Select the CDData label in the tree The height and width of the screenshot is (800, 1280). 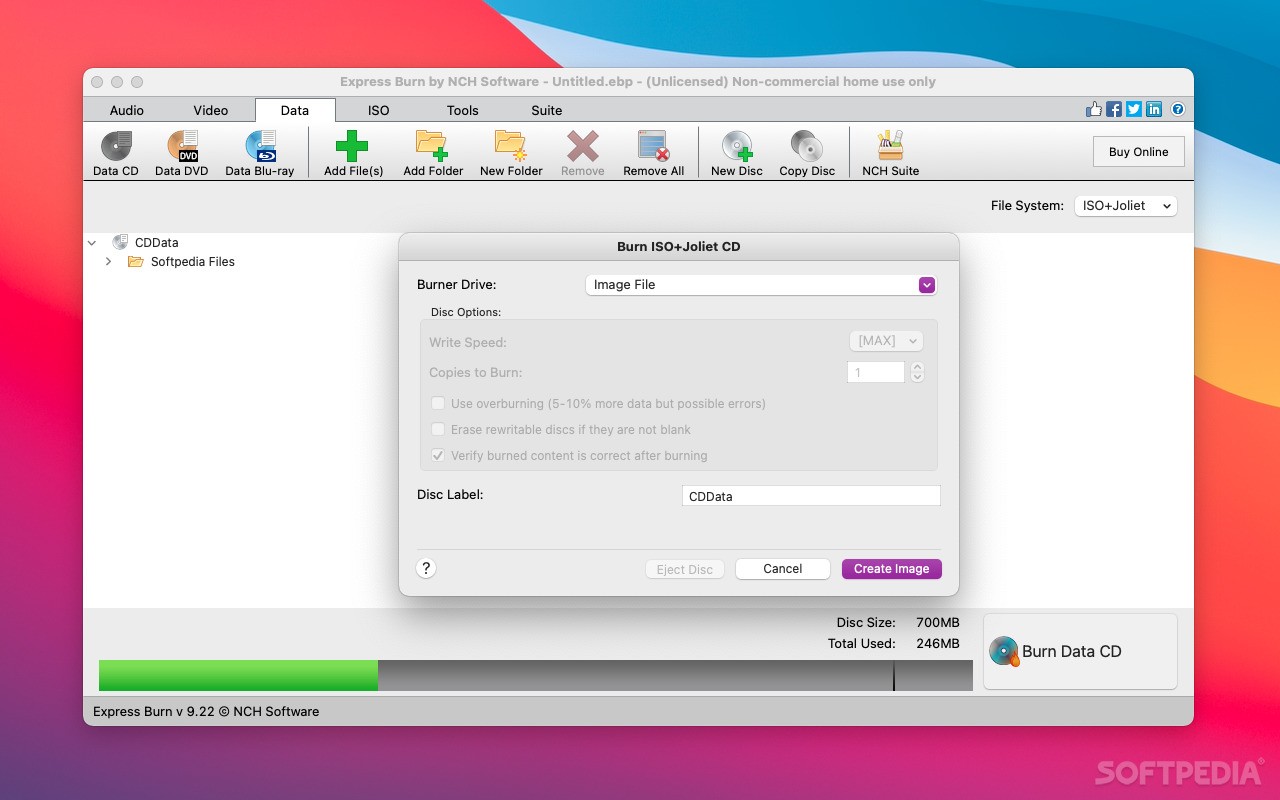coord(157,243)
